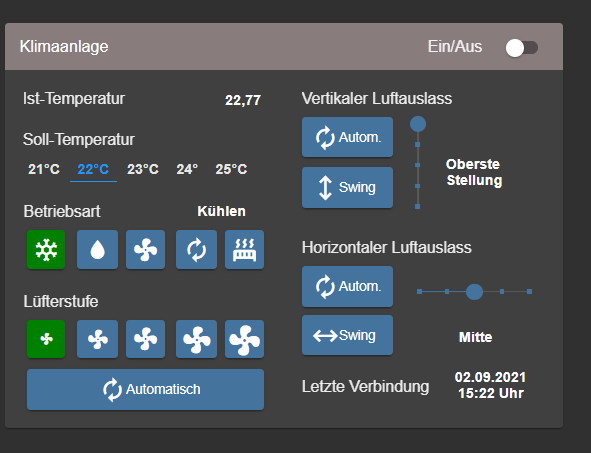Click the Mitte position label

475,337
